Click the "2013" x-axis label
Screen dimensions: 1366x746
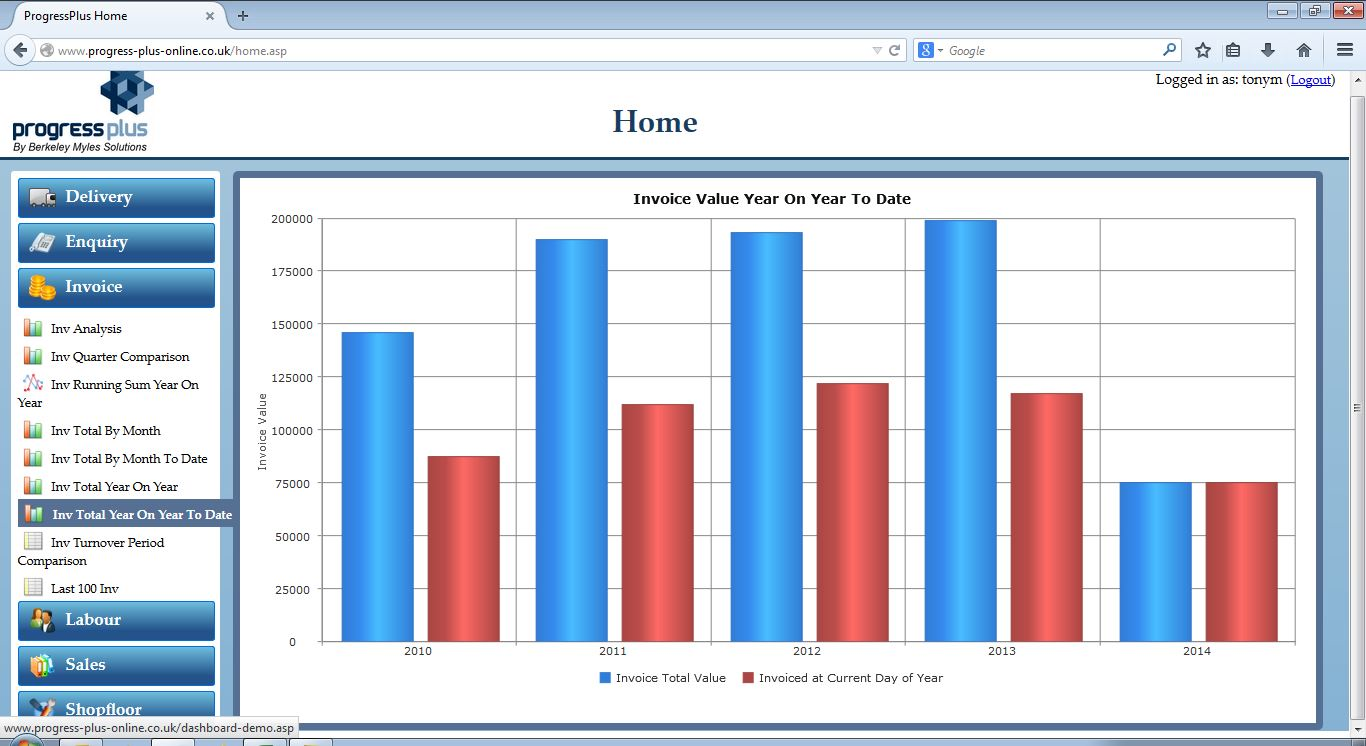1001,651
